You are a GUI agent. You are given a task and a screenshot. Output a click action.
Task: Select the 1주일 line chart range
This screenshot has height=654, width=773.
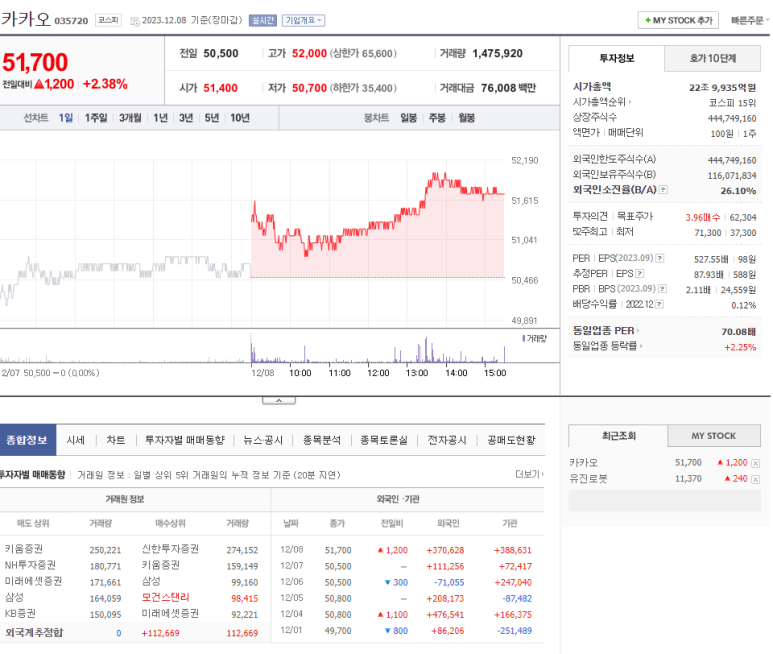click(x=96, y=118)
